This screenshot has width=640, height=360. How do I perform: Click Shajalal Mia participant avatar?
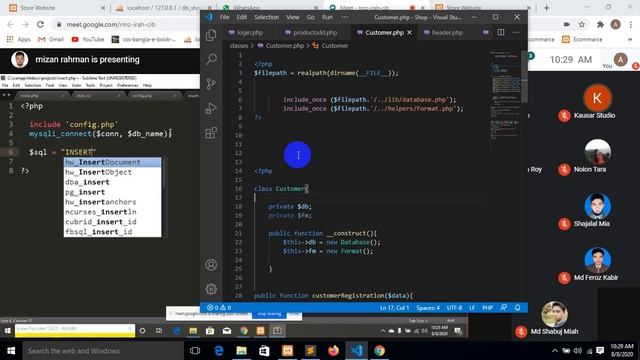click(598, 206)
